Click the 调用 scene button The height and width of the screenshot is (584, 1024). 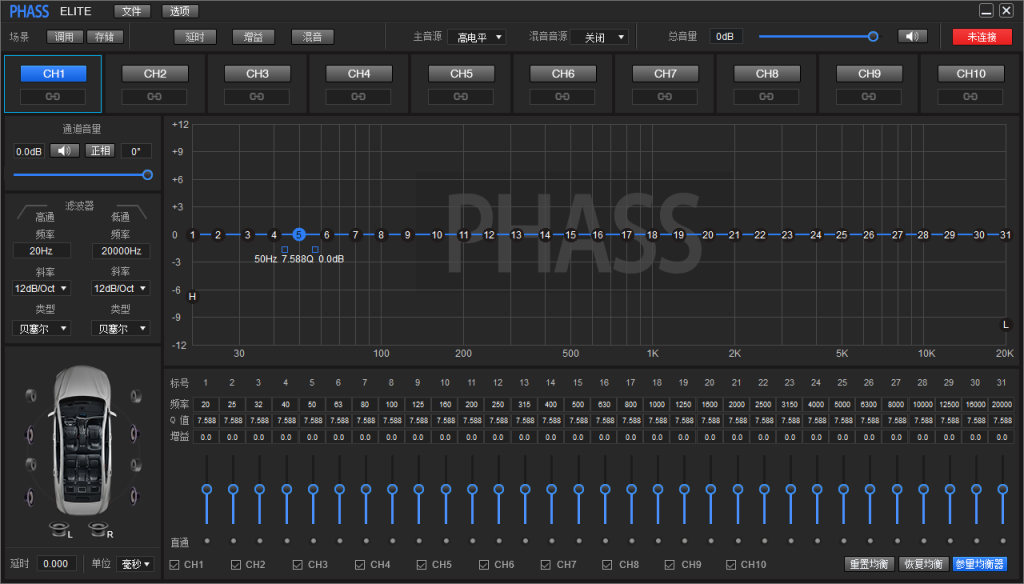(65, 37)
